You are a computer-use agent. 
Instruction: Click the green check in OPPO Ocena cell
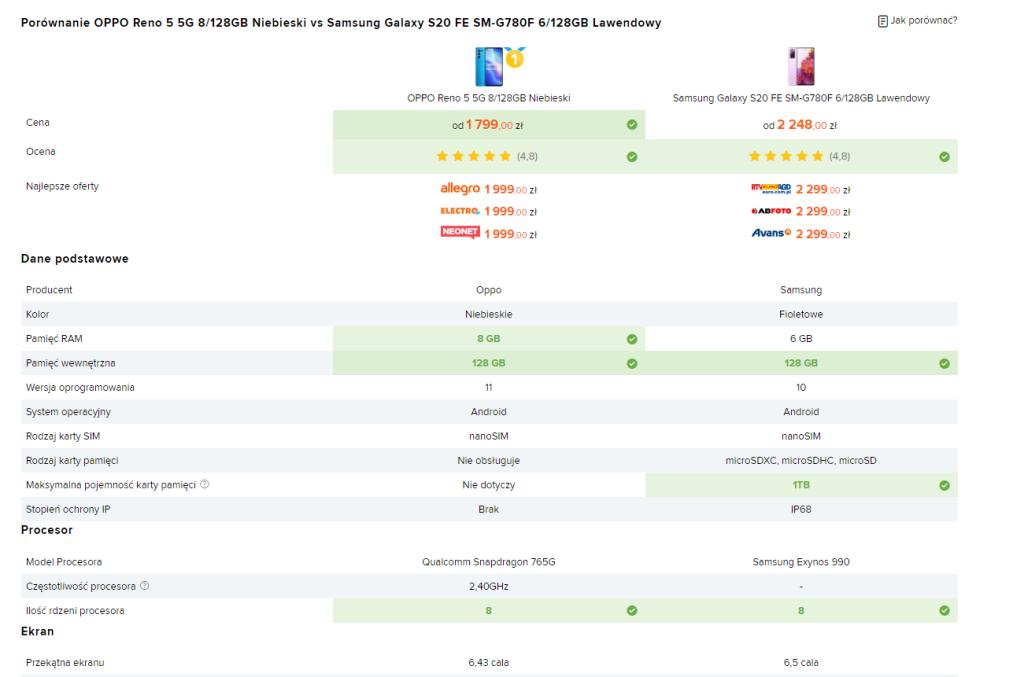[x=632, y=157]
